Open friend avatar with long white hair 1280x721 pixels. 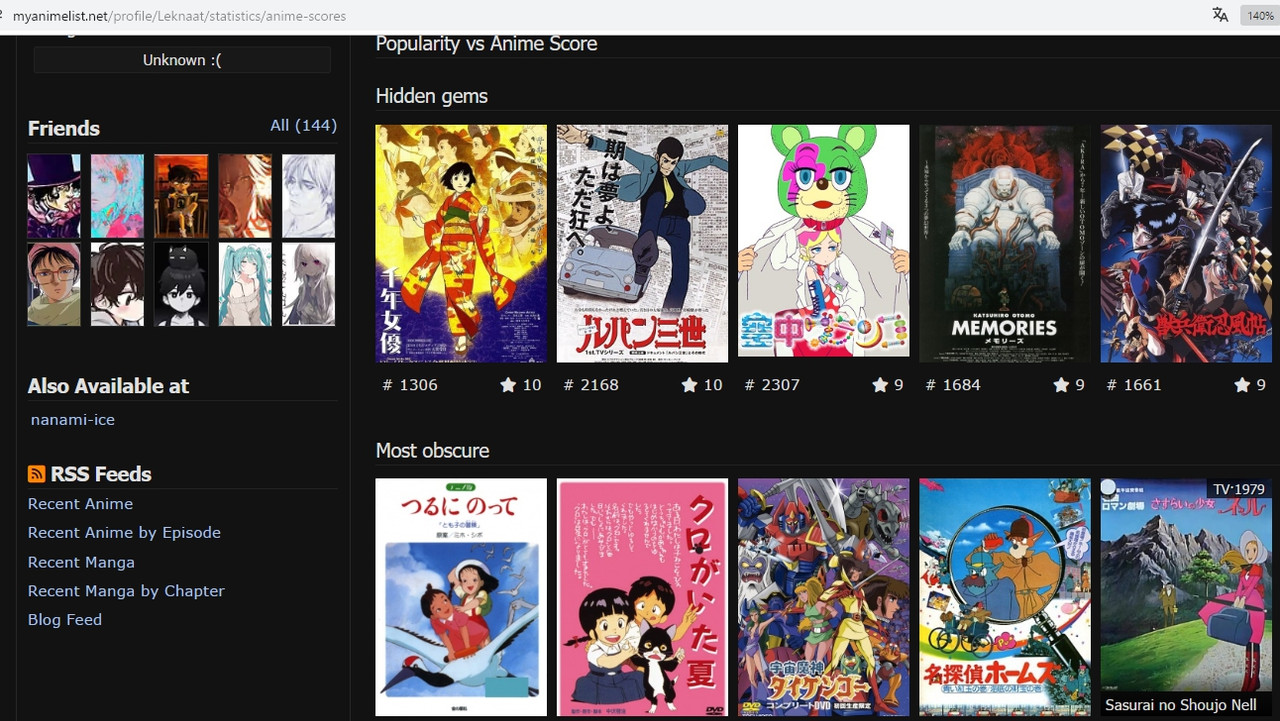click(309, 284)
